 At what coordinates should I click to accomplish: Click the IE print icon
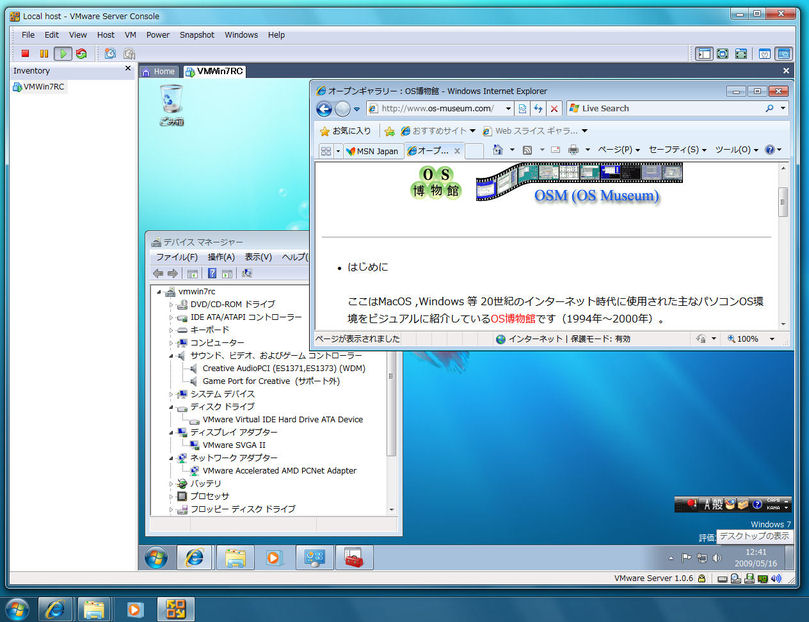click(573, 150)
